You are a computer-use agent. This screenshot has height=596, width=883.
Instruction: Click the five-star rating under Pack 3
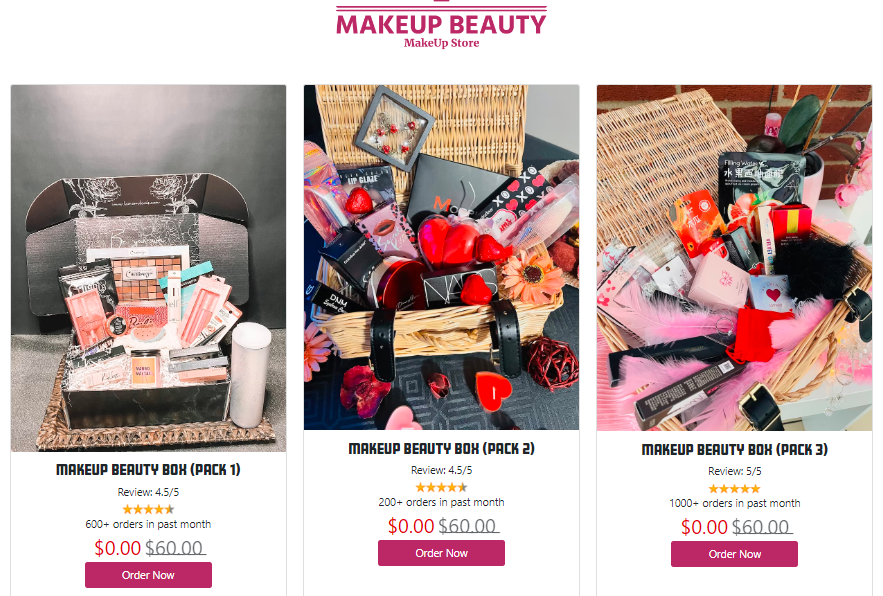click(x=734, y=488)
